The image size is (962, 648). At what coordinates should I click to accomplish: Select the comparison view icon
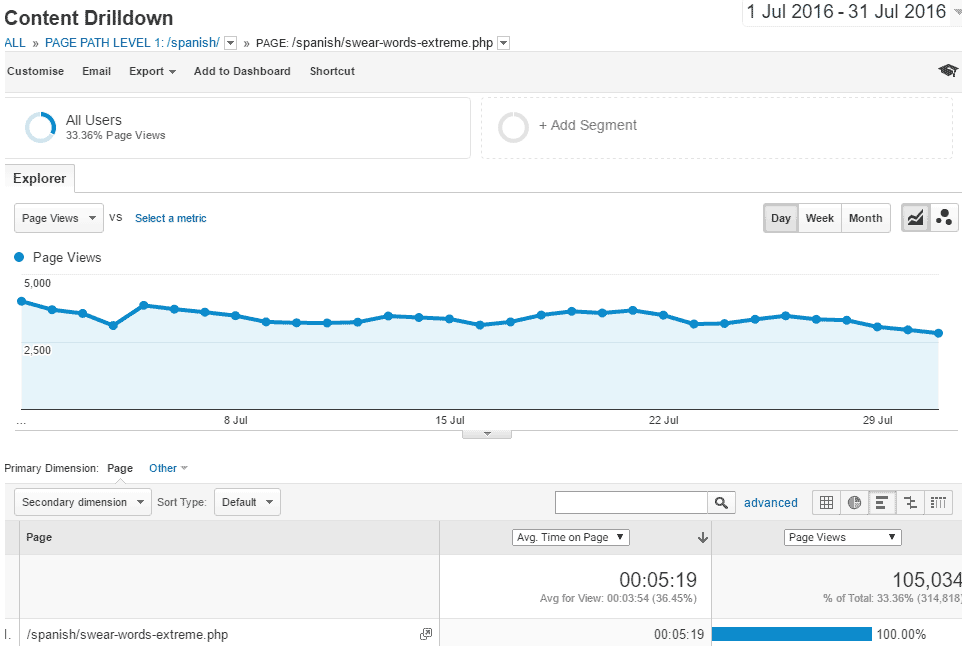tap(910, 502)
